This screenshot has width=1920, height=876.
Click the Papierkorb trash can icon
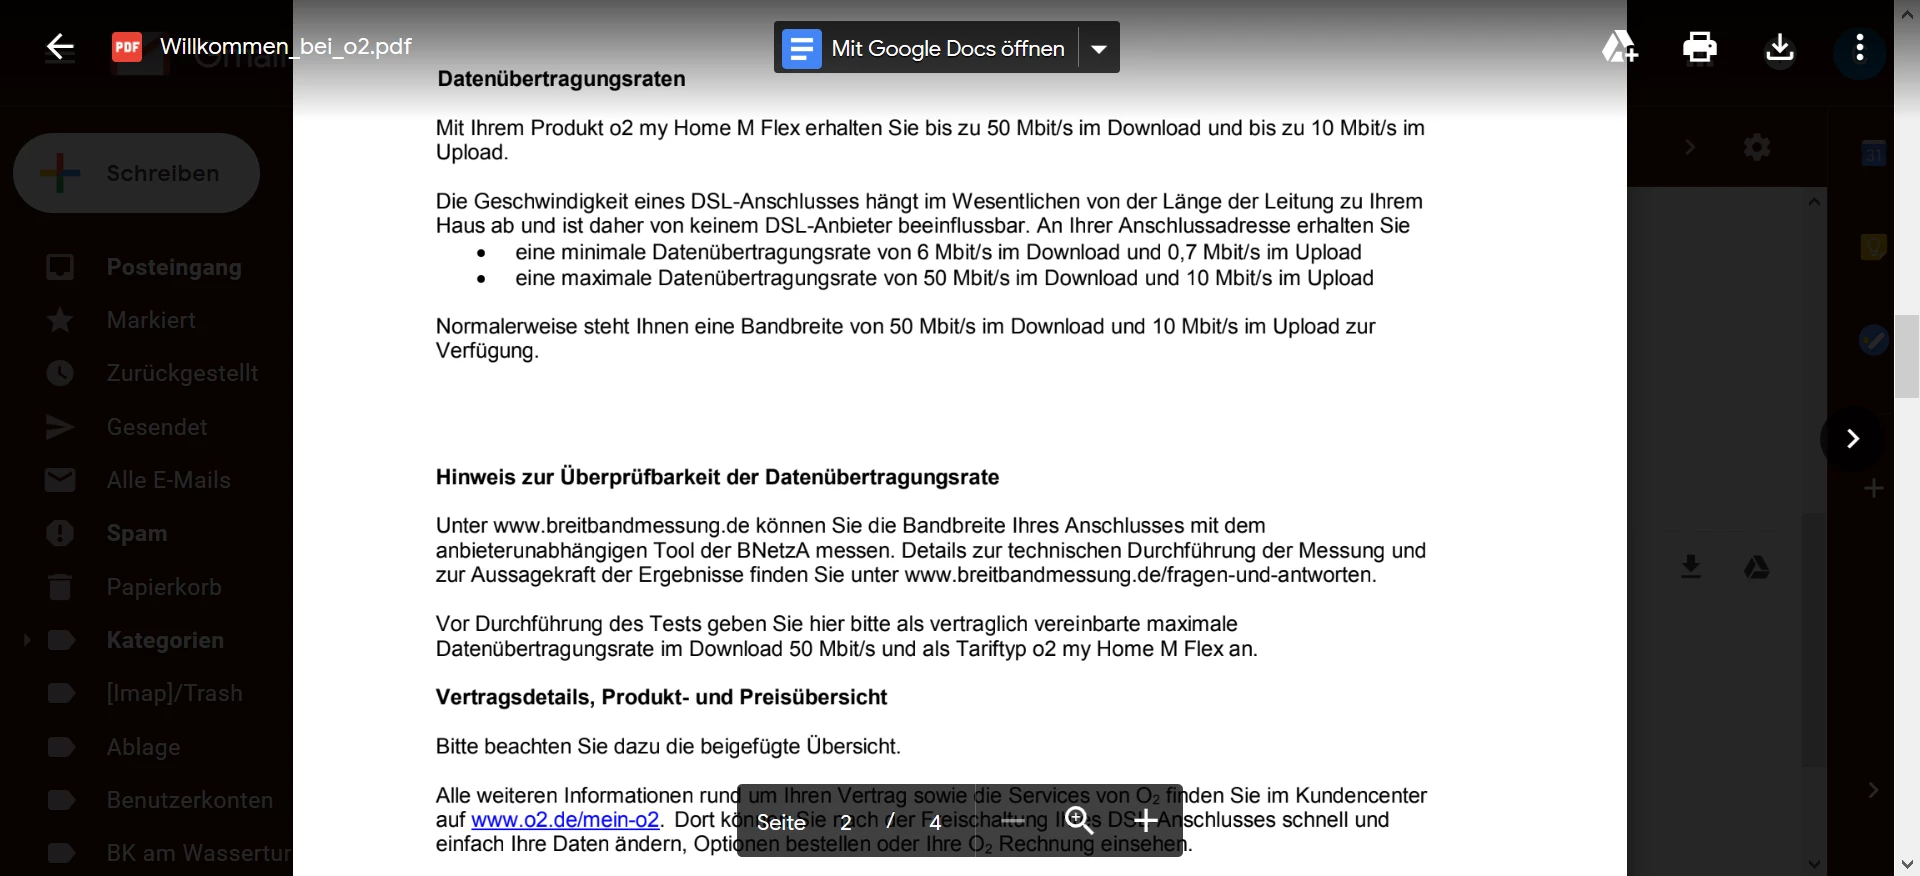click(60, 587)
